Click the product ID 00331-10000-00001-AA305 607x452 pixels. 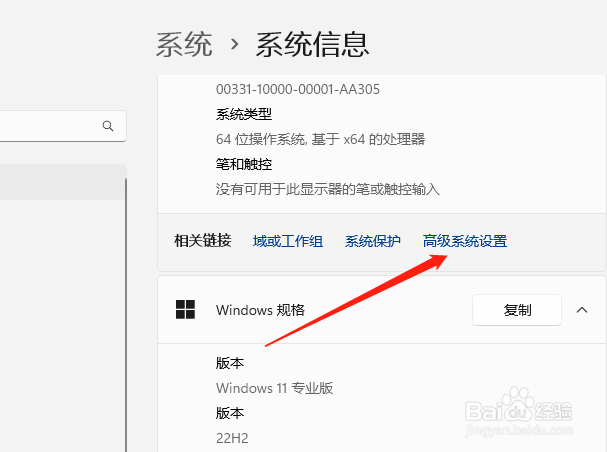pyautogui.click(x=298, y=89)
